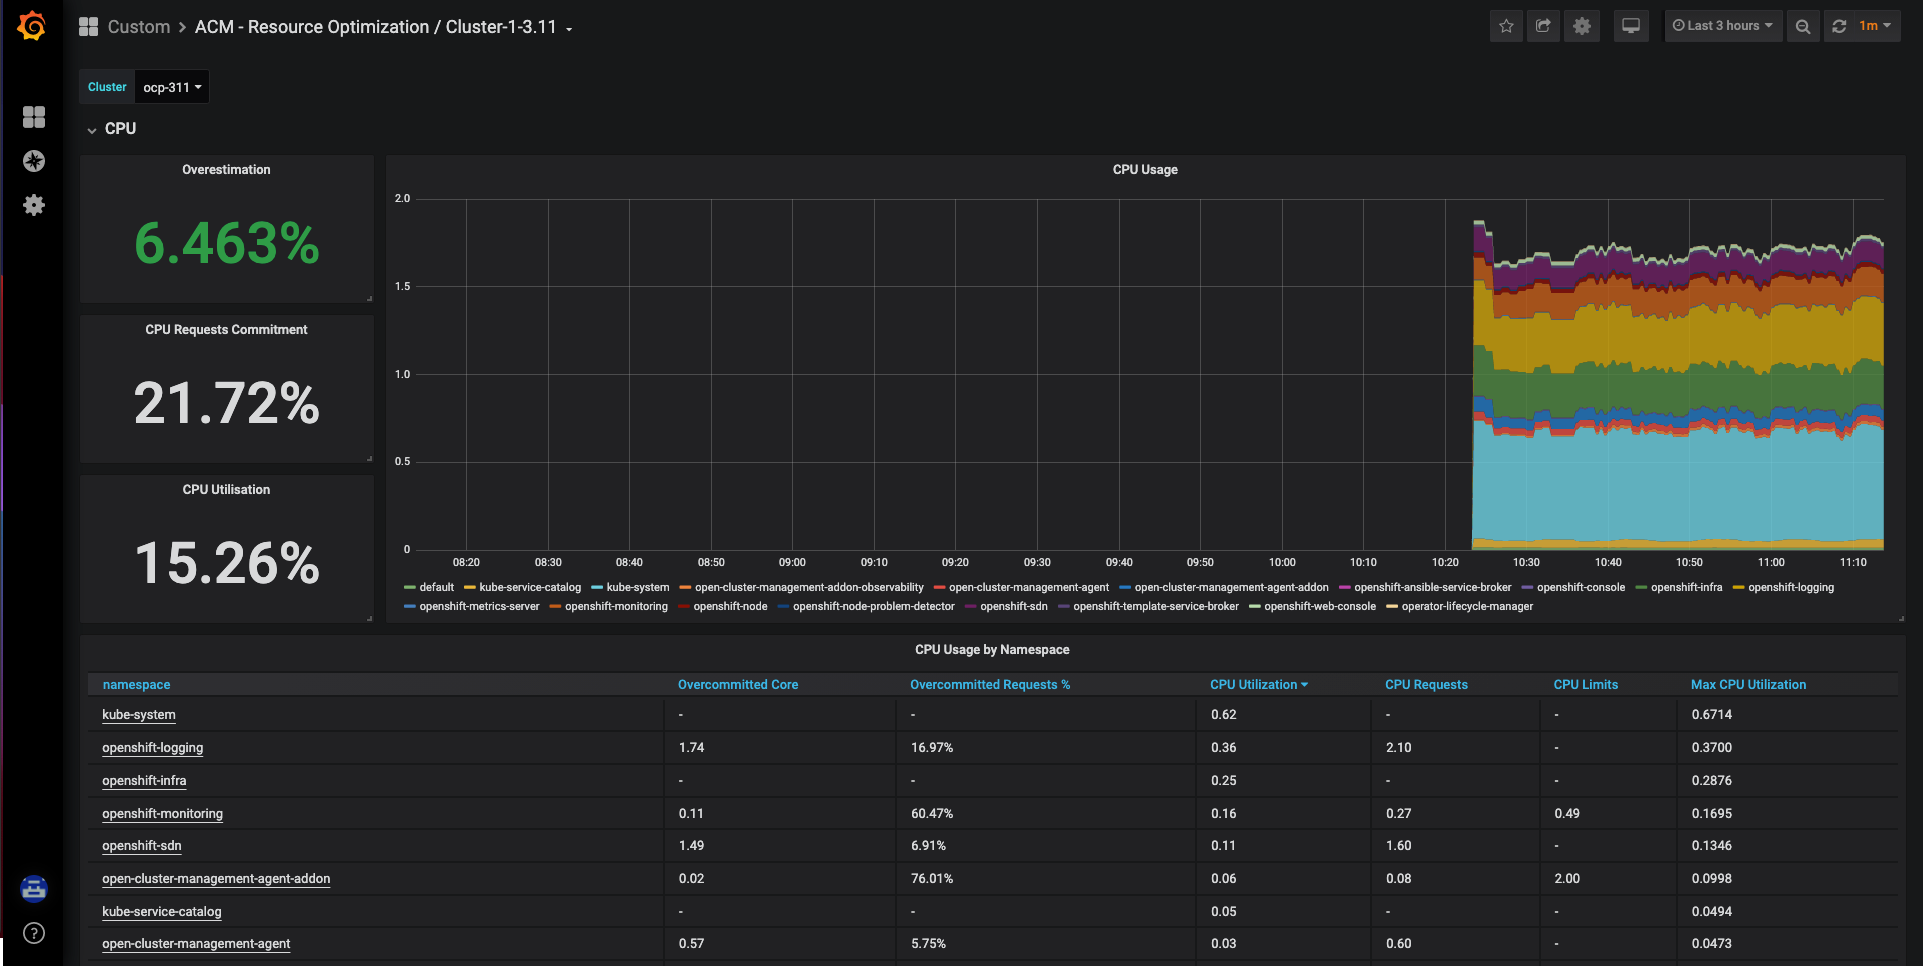1923x966 pixels.
Task: Cycle view mode with monitor icon
Action: [1631, 26]
